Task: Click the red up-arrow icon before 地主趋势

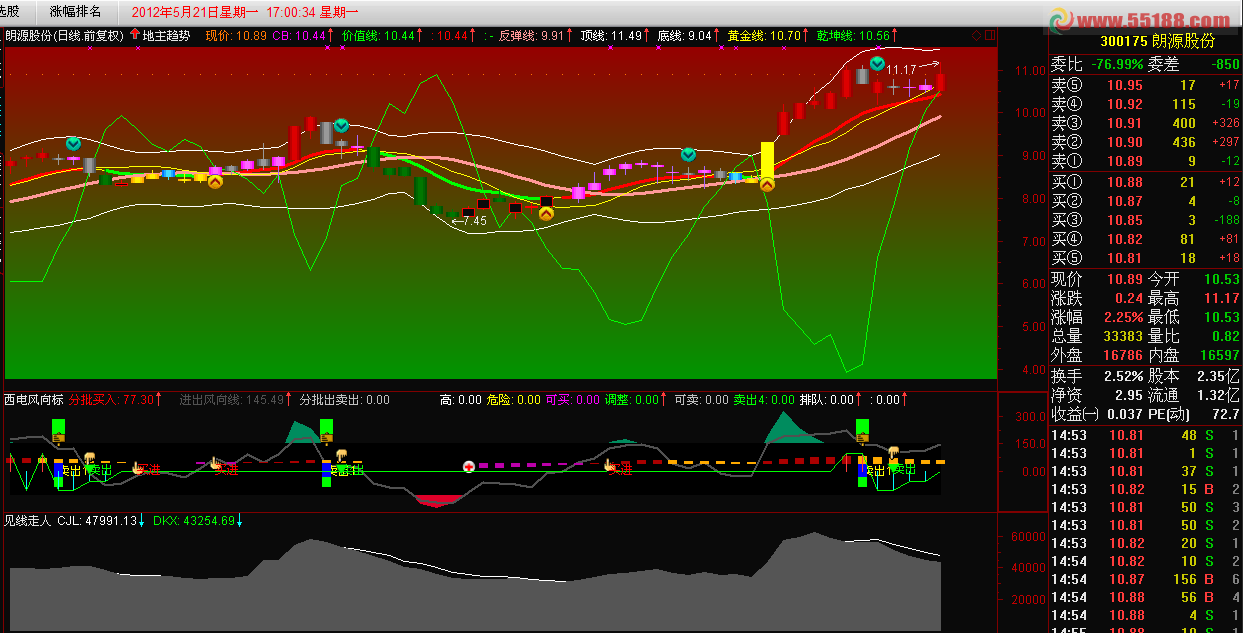Action: 135,34
